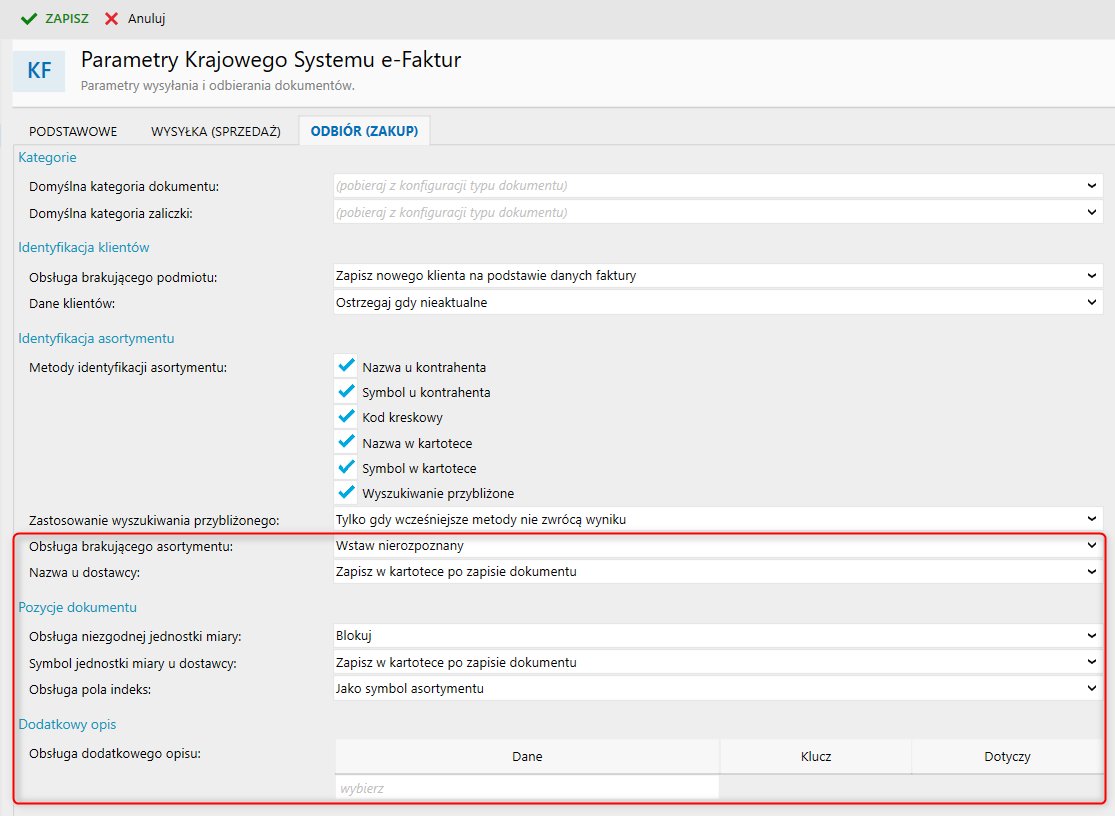This screenshot has width=1115, height=816.
Task: Click the red X Anuluj icon
Action: click(112, 19)
